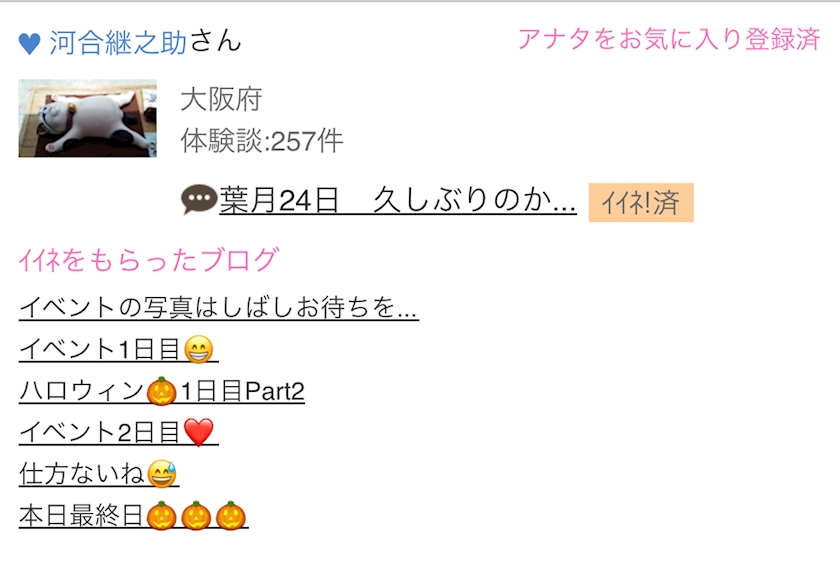This screenshot has height=569, width=840.
Task: Click the sweating smile emoji
Action: (x=162, y=474)
